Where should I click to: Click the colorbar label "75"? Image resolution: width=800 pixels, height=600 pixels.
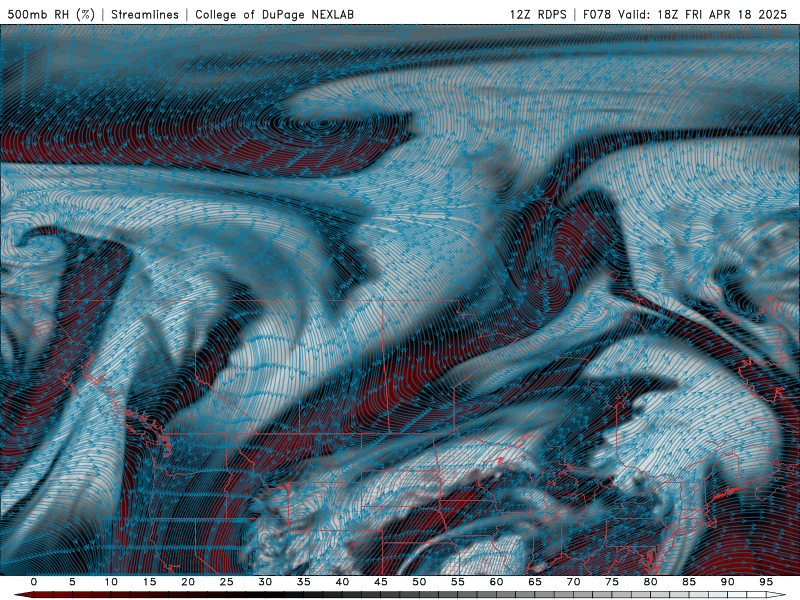click(612, 582)
